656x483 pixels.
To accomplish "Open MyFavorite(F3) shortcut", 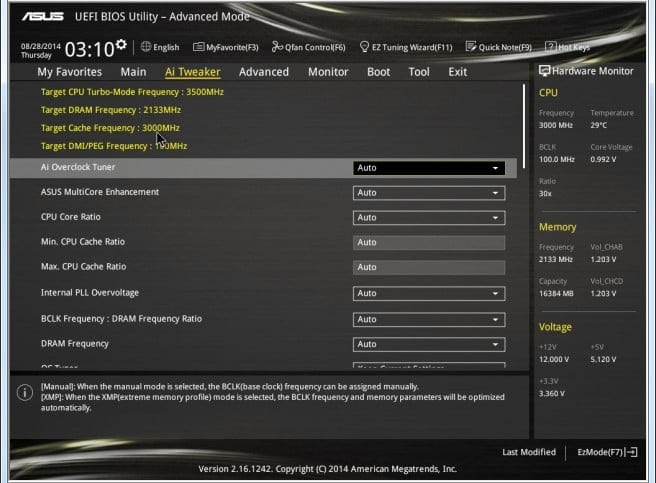I will point(226,47).
